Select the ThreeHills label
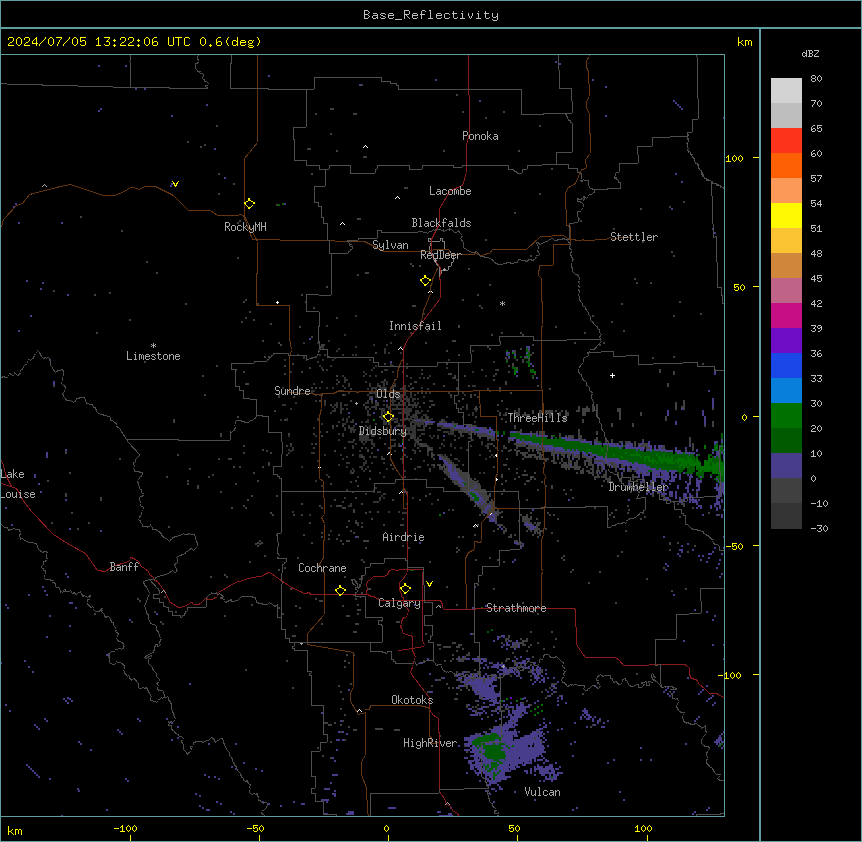 pyautogui.click(x=537, y=418)
